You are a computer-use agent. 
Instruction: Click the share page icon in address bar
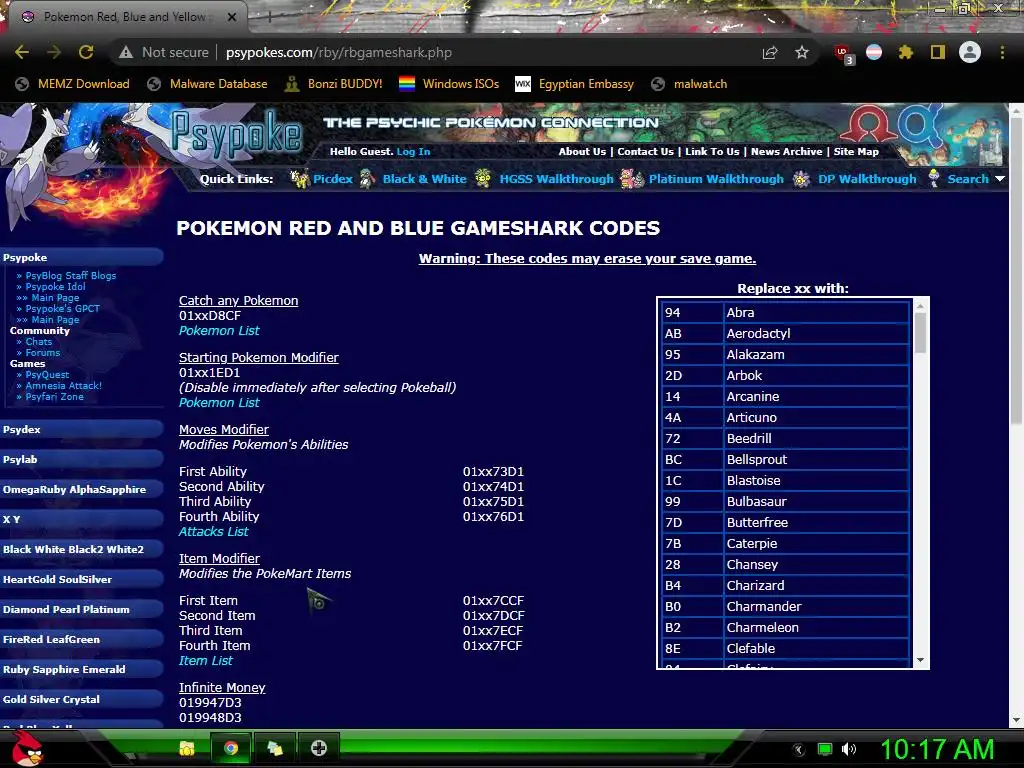tap(770, 52)
